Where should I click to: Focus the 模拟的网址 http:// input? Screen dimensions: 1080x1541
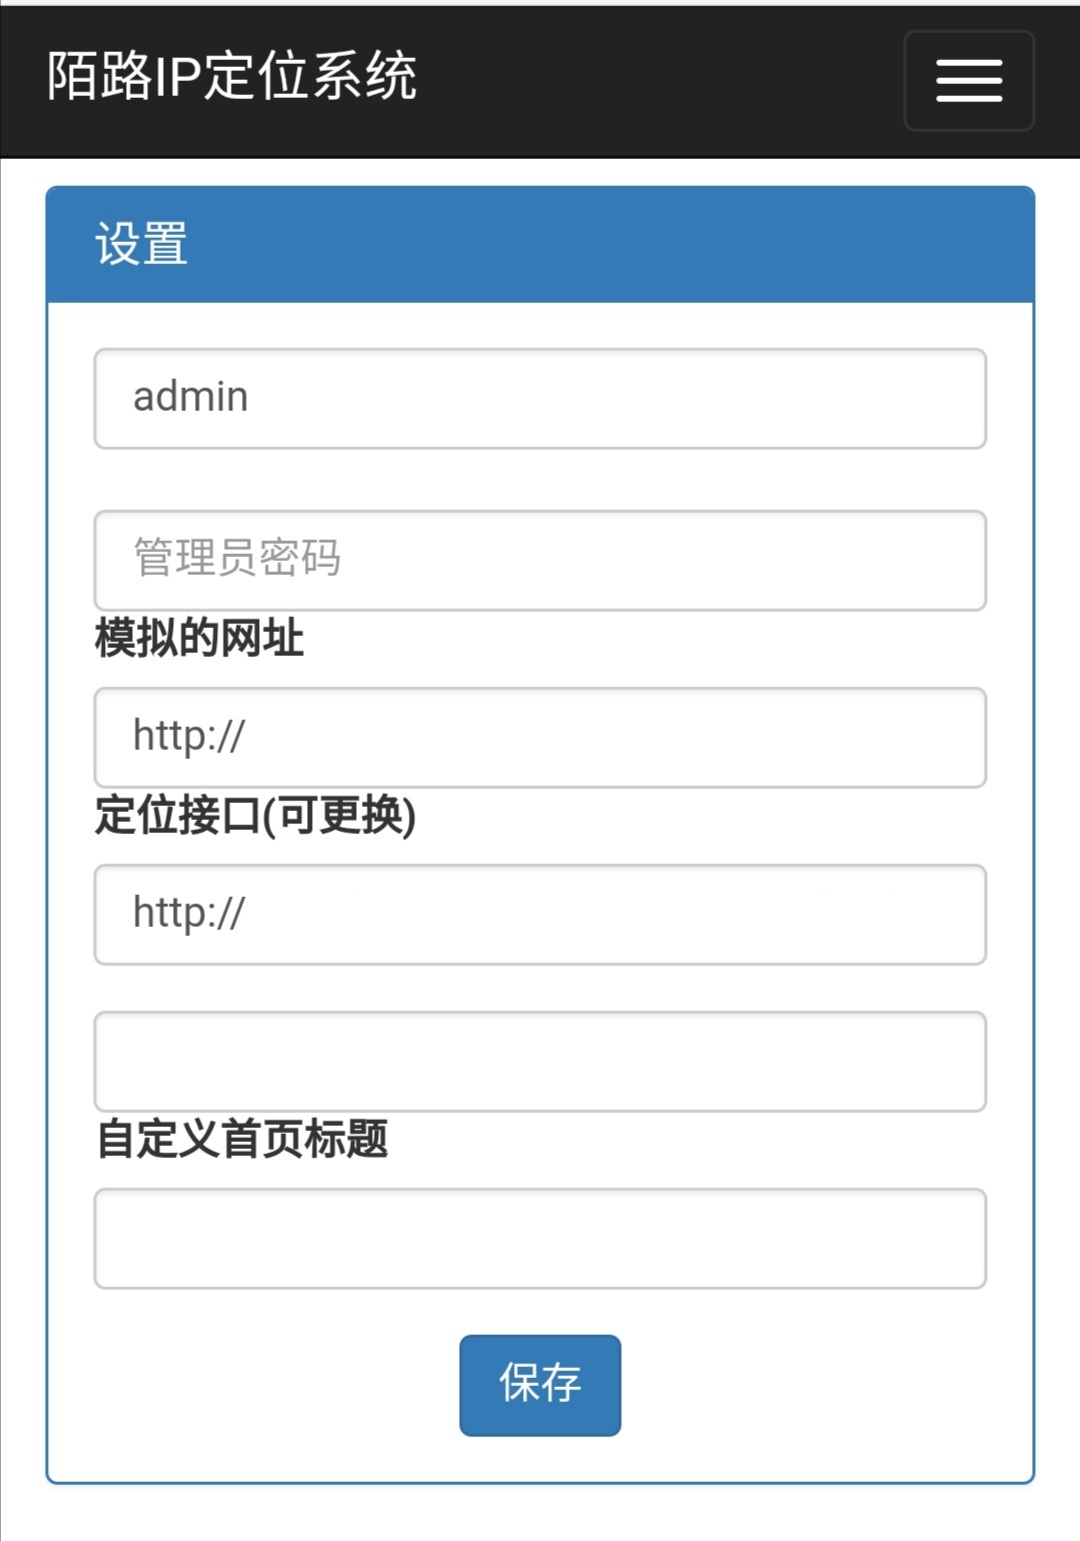tap(540, 737)
